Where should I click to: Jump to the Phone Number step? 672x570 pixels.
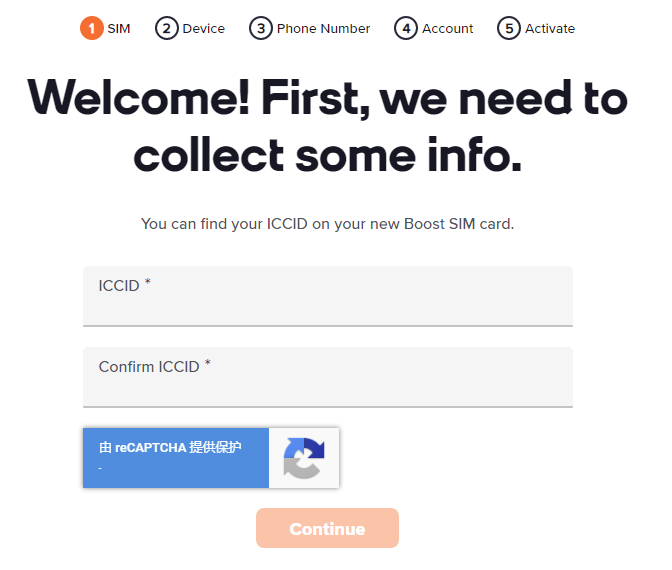[x=323, y=28]
